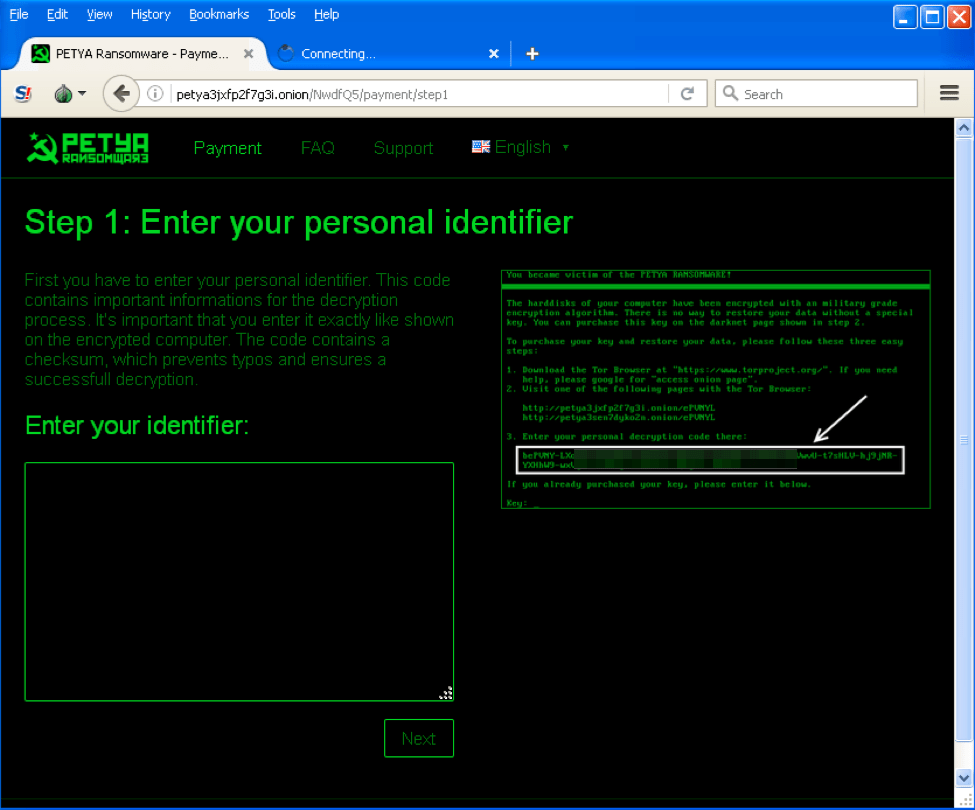Go back with the Back arrow button
Viewport: 975px width, 810px height.
coord(121,94)
